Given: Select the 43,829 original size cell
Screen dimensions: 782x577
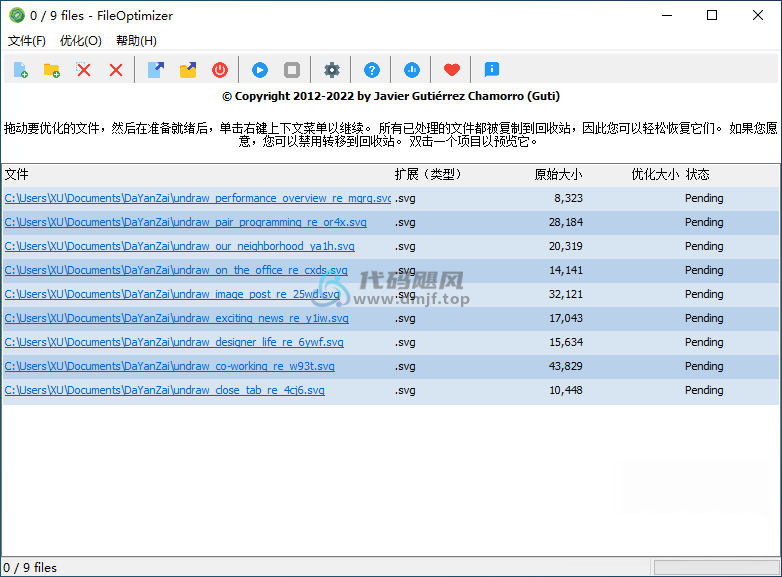Looking at the screenshot, I should point(566,366).
